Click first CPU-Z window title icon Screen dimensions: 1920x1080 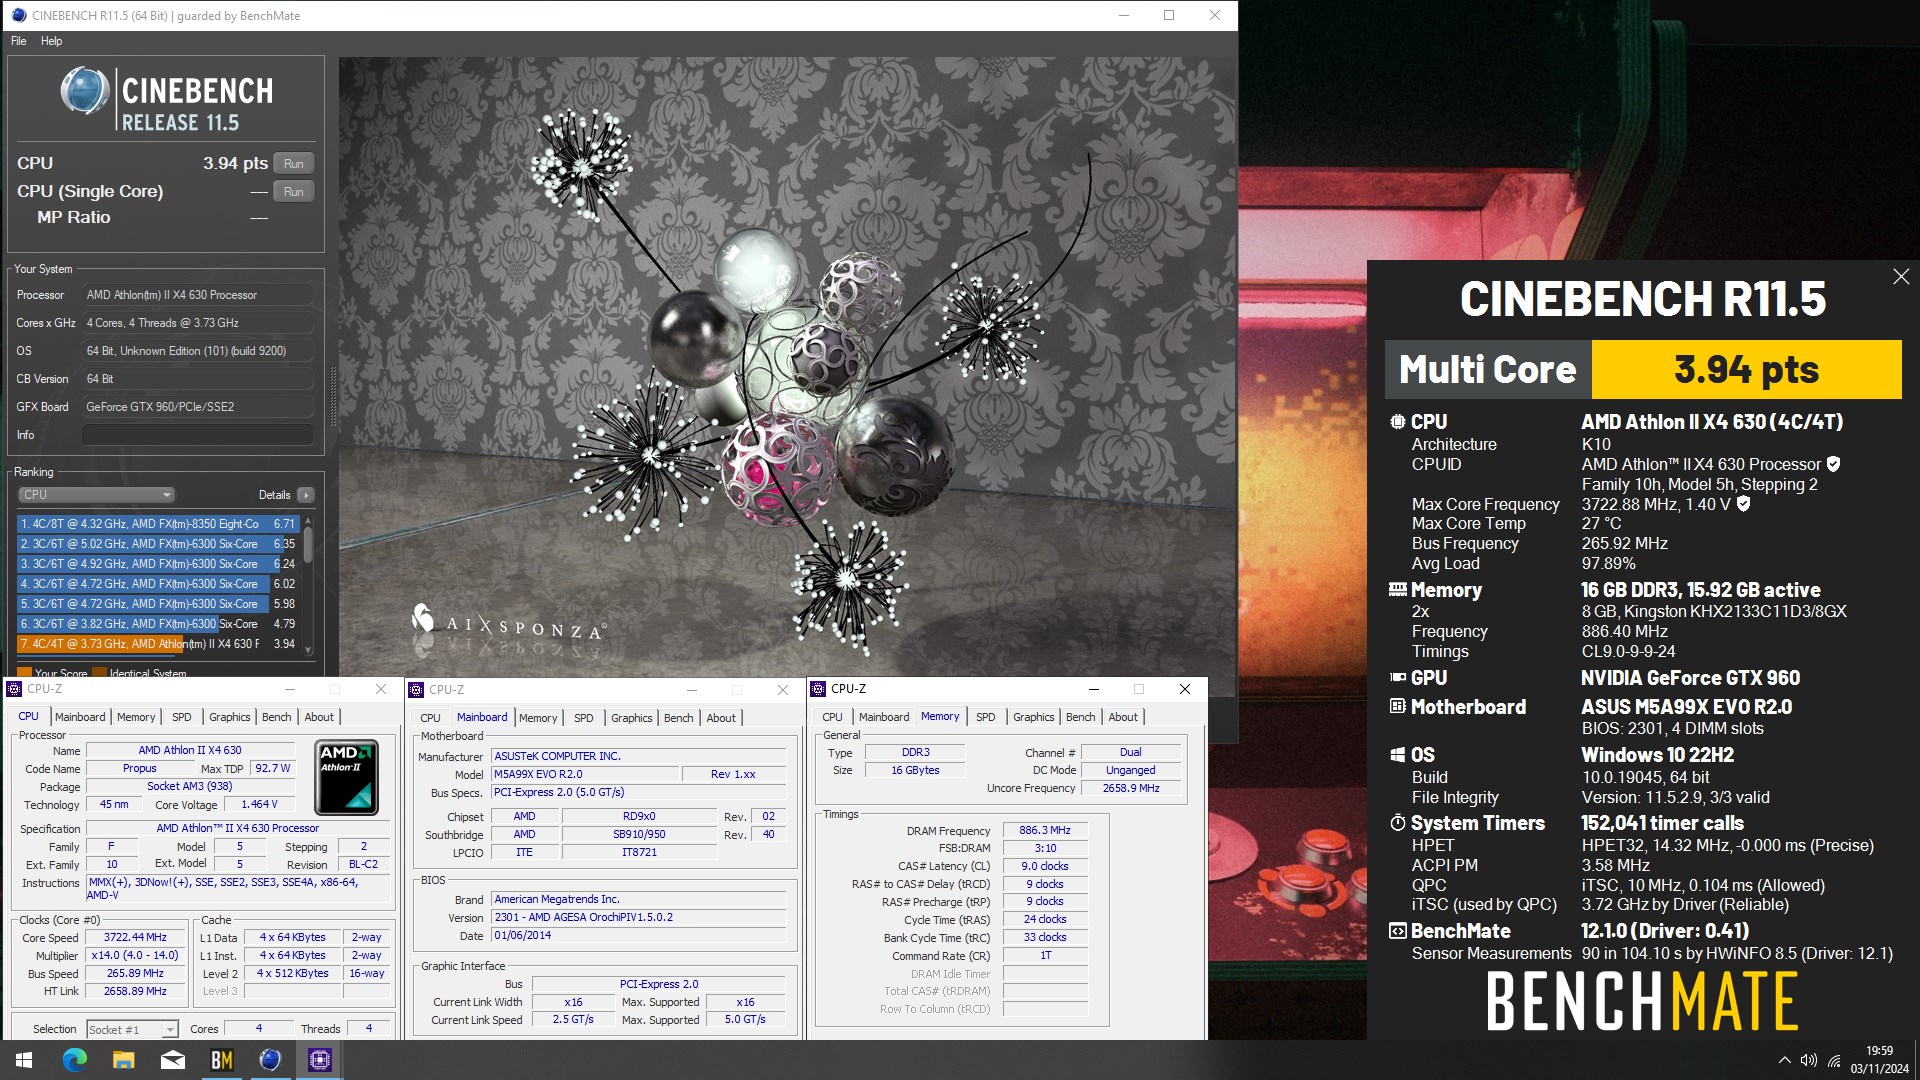(14, 689)
